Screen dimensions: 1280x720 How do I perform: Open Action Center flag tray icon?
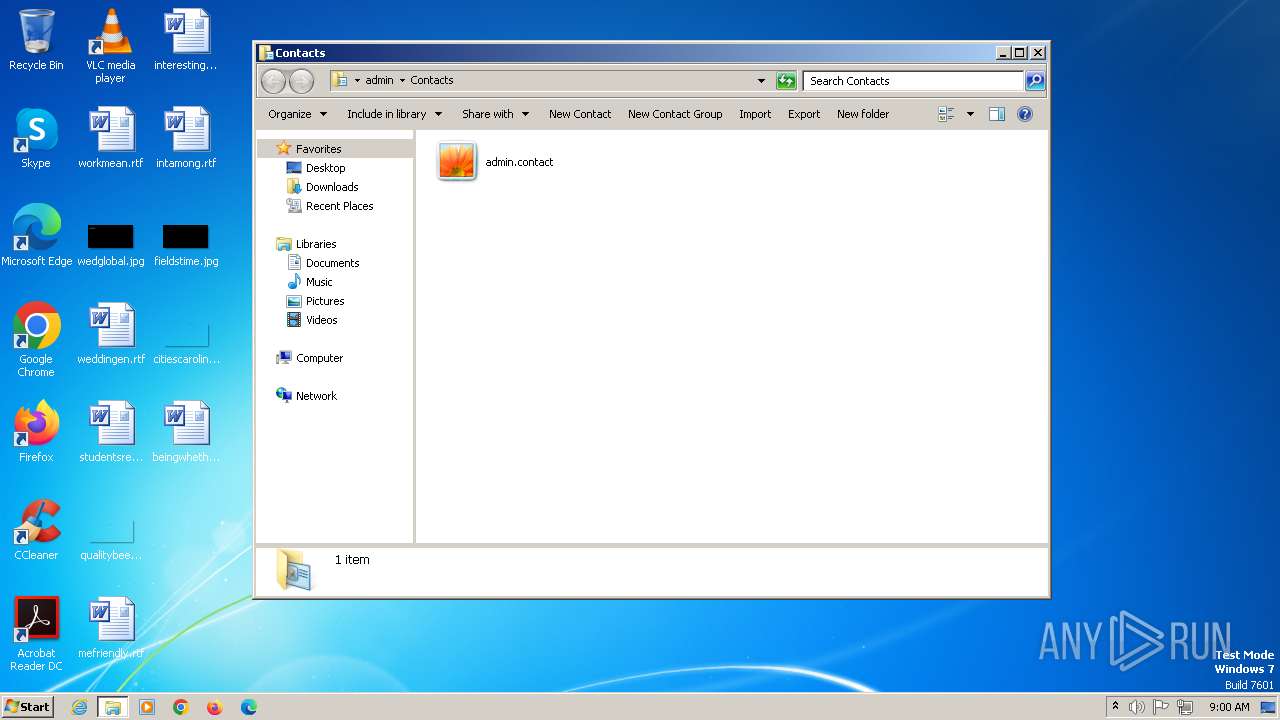1161,707
